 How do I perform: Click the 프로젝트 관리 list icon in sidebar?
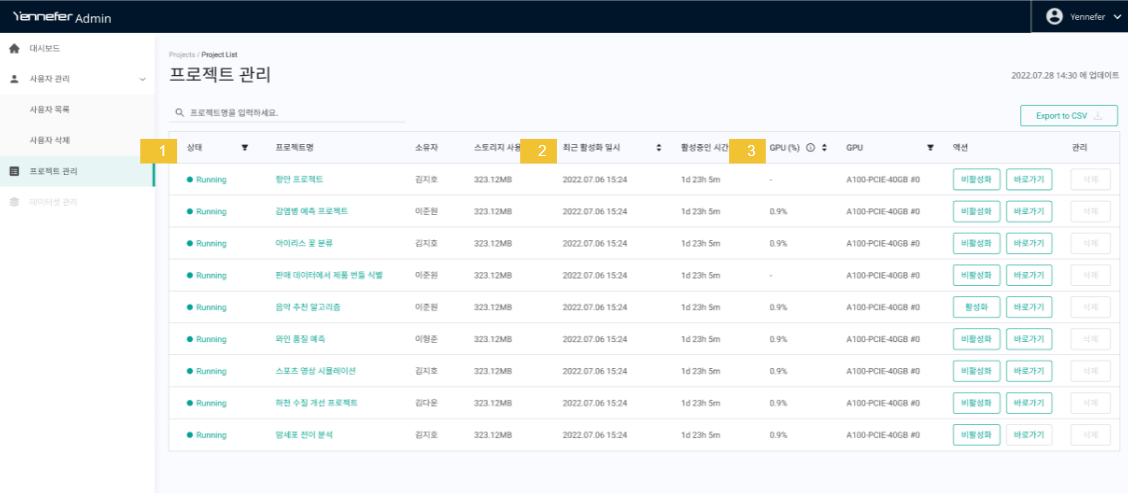[14, 171]
